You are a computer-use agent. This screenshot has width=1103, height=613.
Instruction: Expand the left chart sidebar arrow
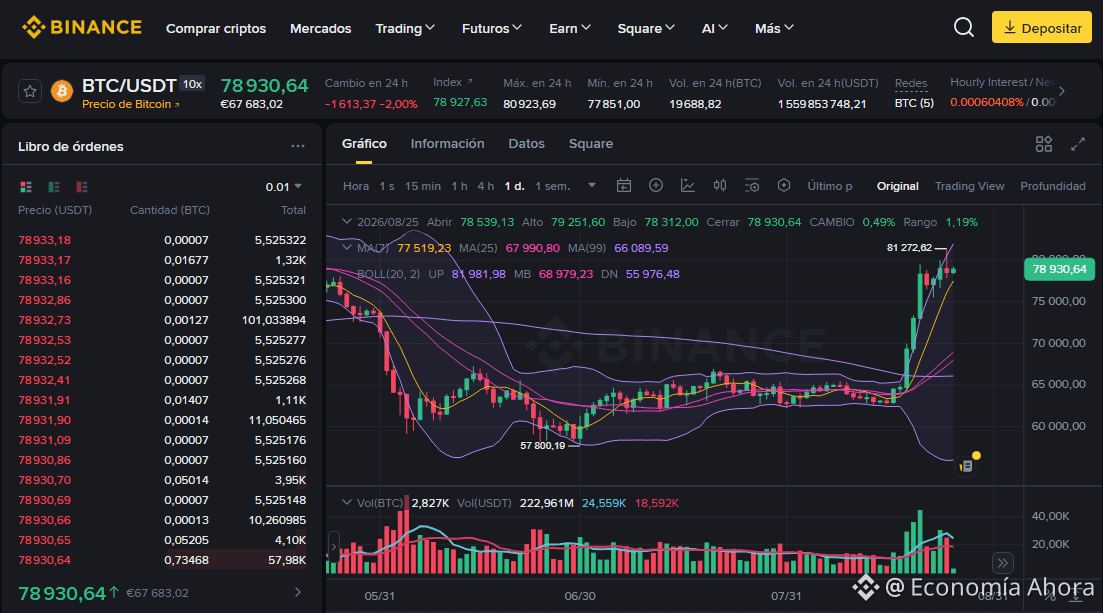[x=333, y=547]
